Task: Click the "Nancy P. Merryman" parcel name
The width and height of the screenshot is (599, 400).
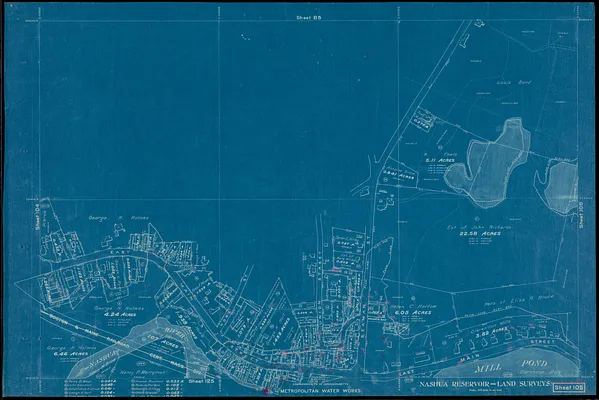Action: (142, 372)
